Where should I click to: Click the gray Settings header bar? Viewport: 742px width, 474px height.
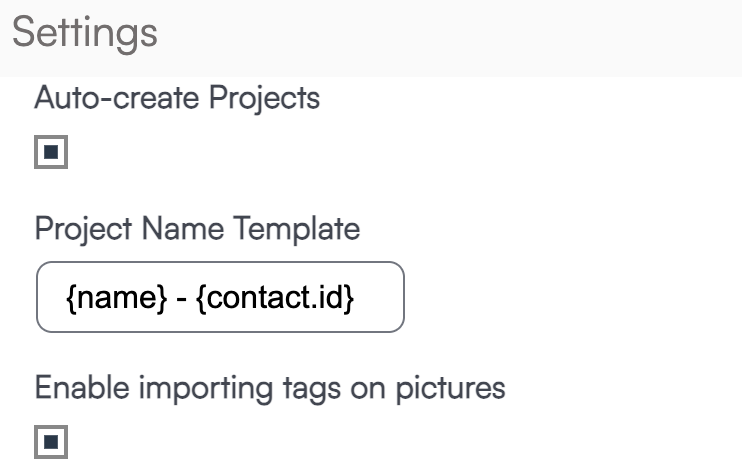(x=450, y=35)
